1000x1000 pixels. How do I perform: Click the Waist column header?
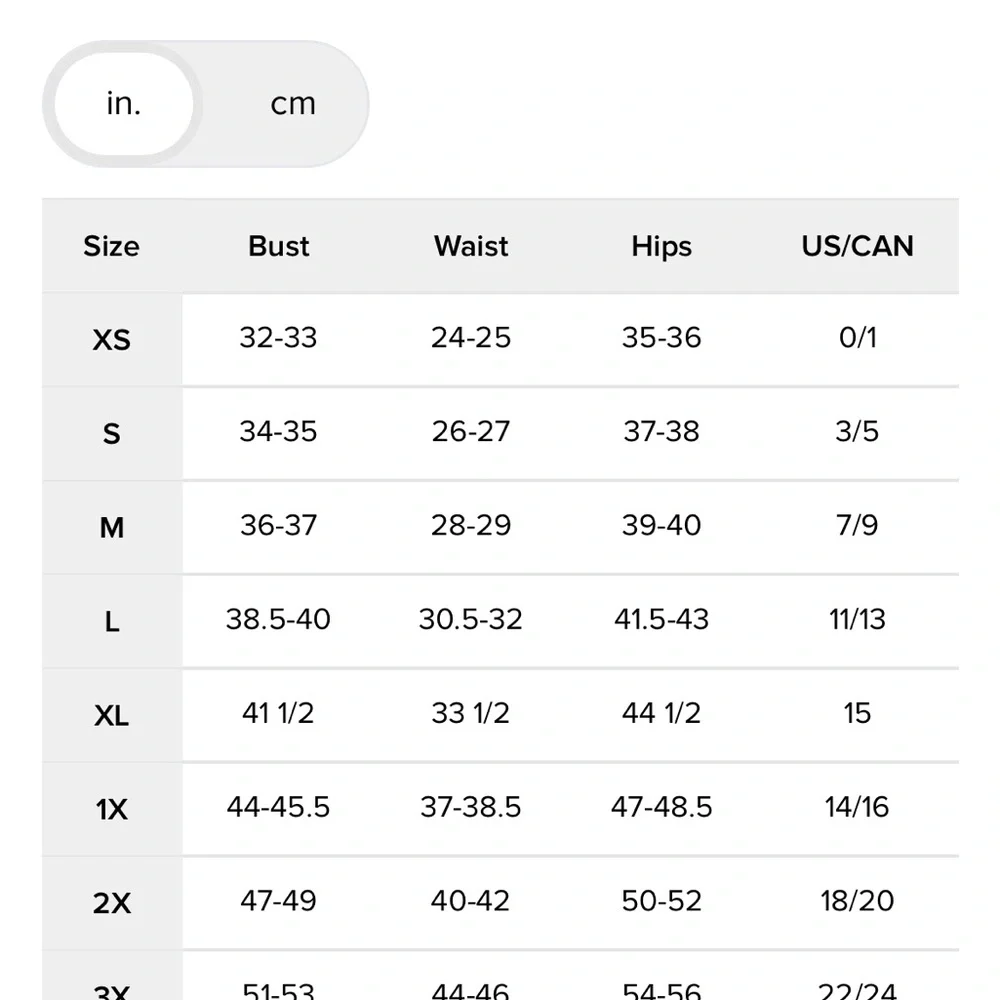coord(471,246)
